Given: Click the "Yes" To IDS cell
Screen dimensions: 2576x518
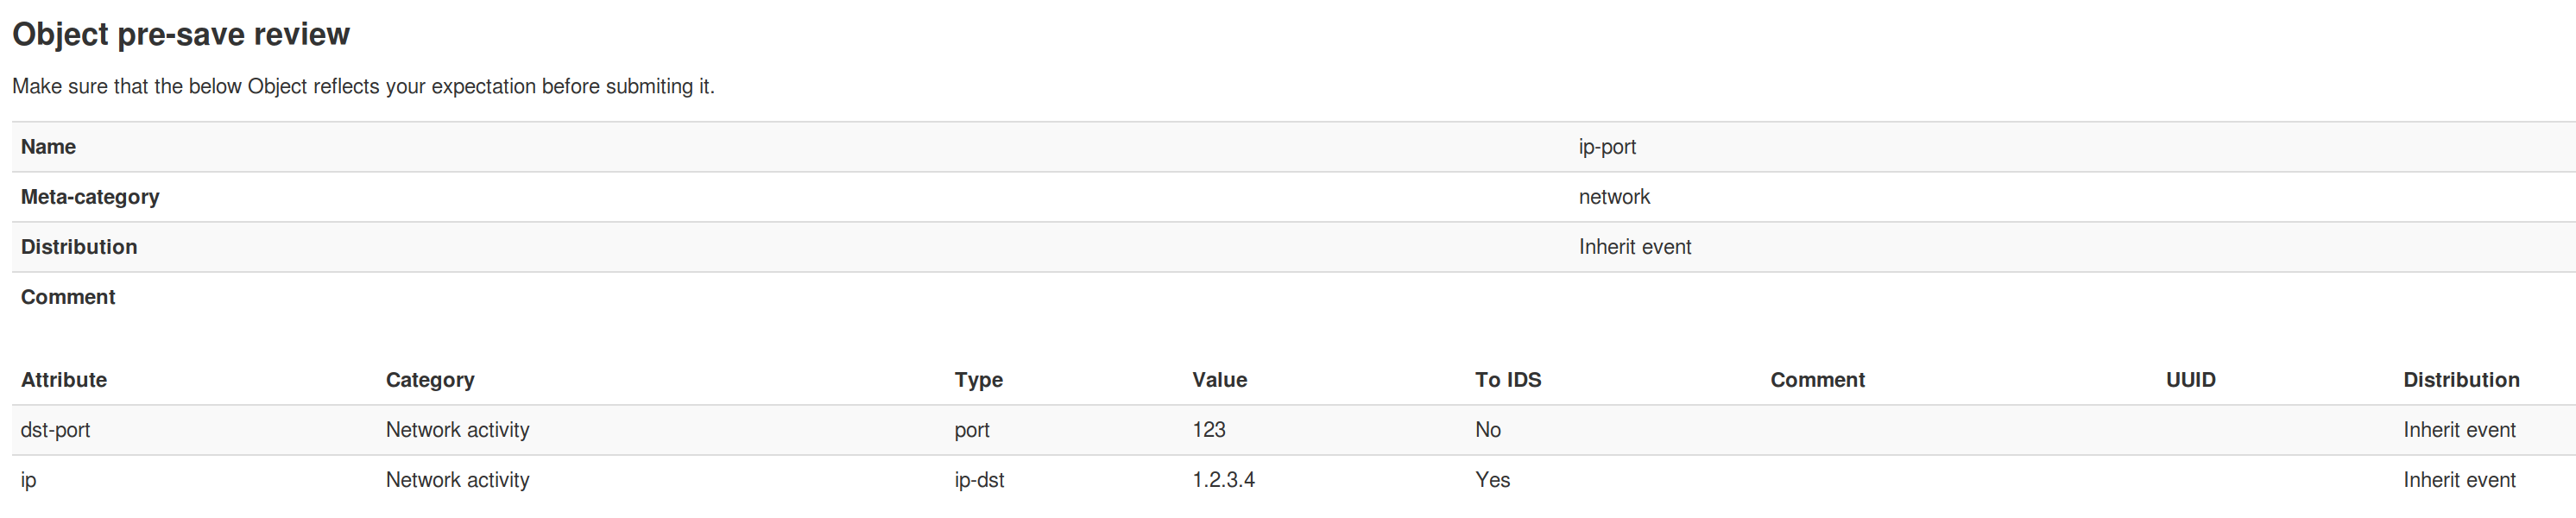Looking at the screenshot, I should point(1492,480).
